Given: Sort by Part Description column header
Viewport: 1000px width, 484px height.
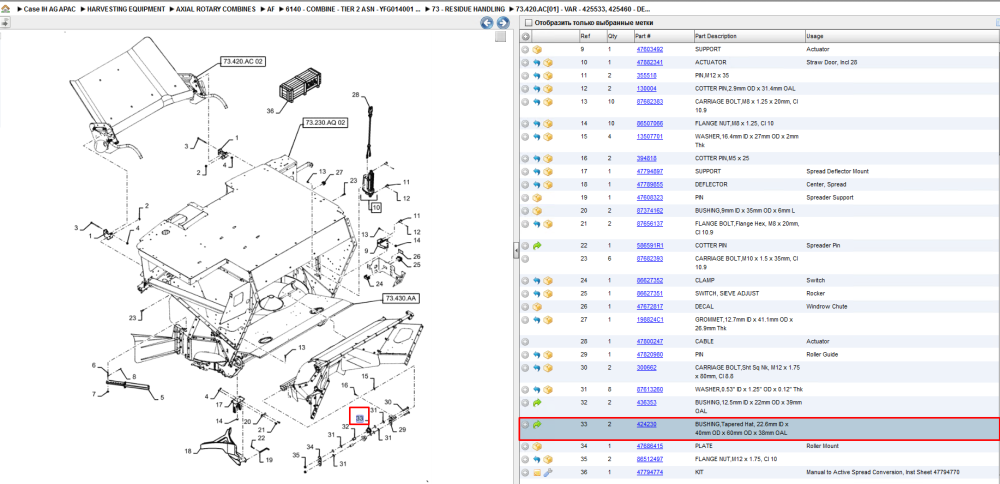Looking at the screenshot, I should tap(716, 36).
